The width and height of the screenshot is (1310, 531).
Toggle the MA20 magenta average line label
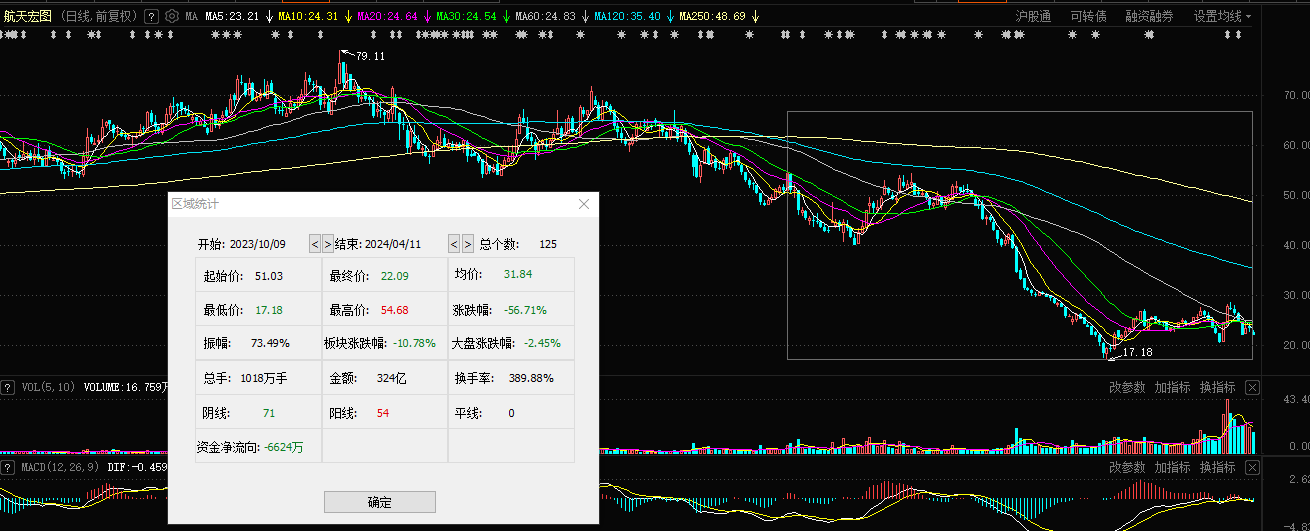tap(386, 17)
